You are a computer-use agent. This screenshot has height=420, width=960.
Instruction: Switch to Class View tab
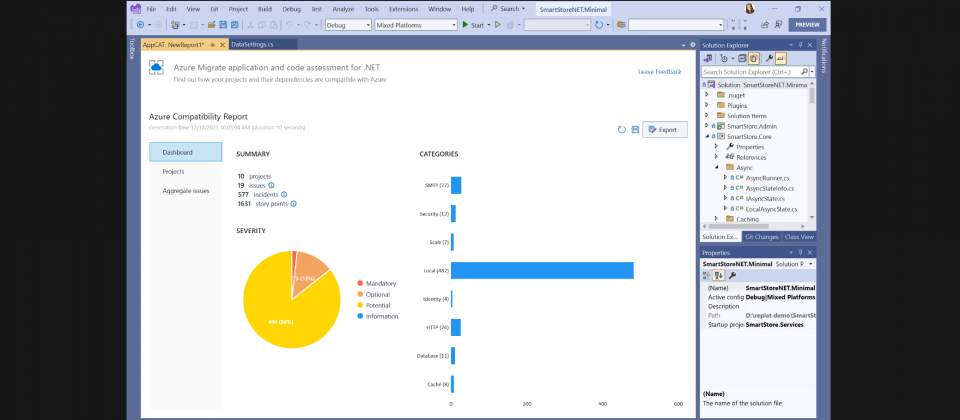tap(798, 236)
